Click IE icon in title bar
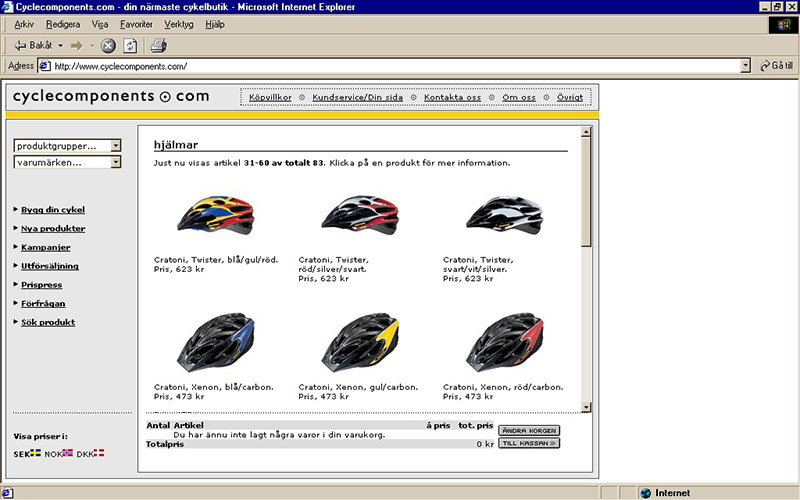 pyautogui.click(x=7, y=7)
